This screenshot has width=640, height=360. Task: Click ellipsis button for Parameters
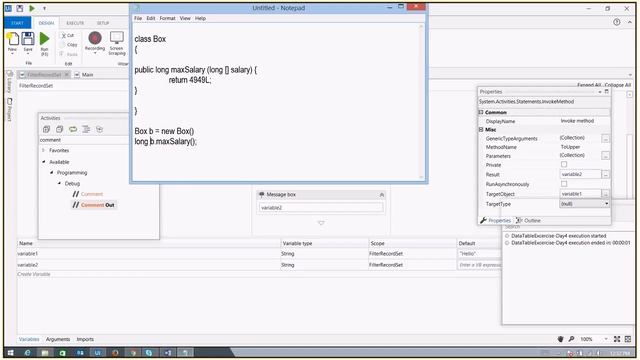tap(606, 156)
